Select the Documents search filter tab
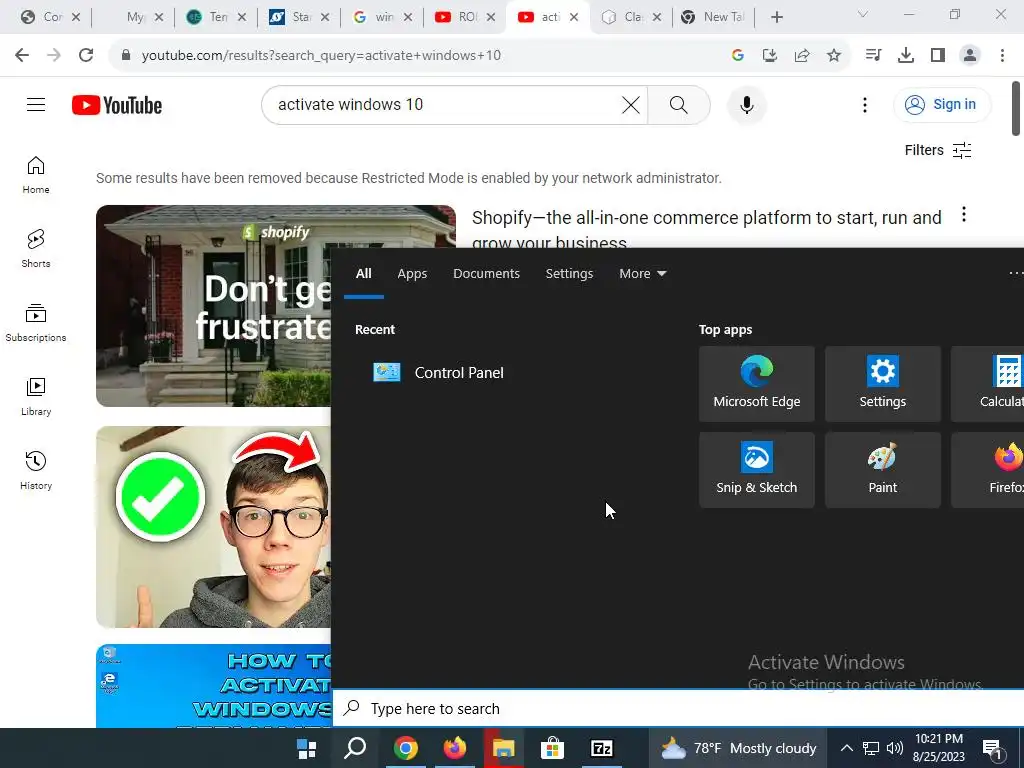1024x768 pixels. [x=487, y=274]
